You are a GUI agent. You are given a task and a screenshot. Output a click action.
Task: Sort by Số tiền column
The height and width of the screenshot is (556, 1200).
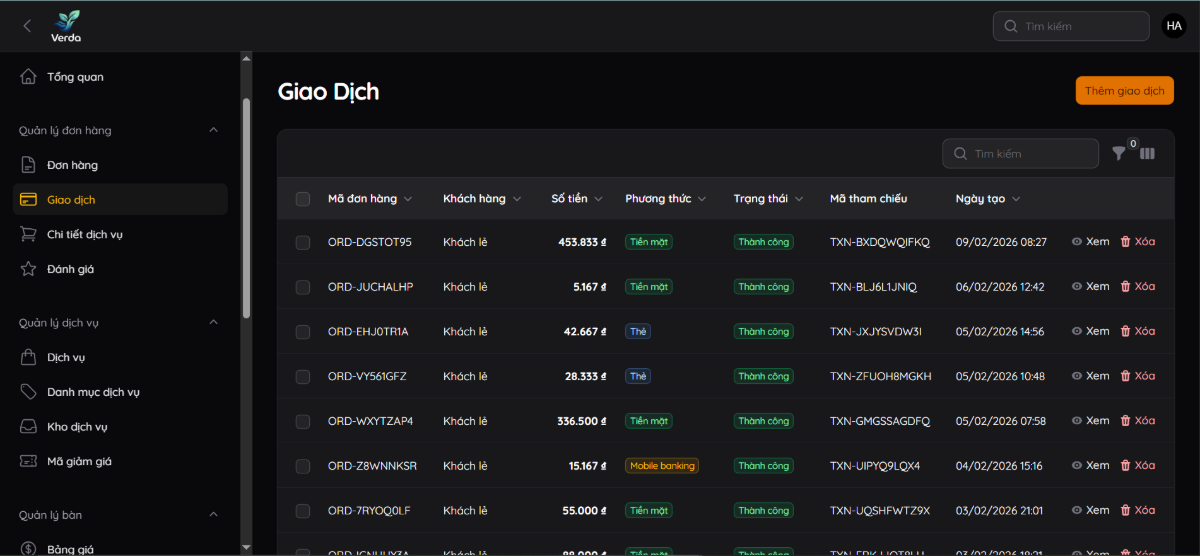tap(577, 199)
